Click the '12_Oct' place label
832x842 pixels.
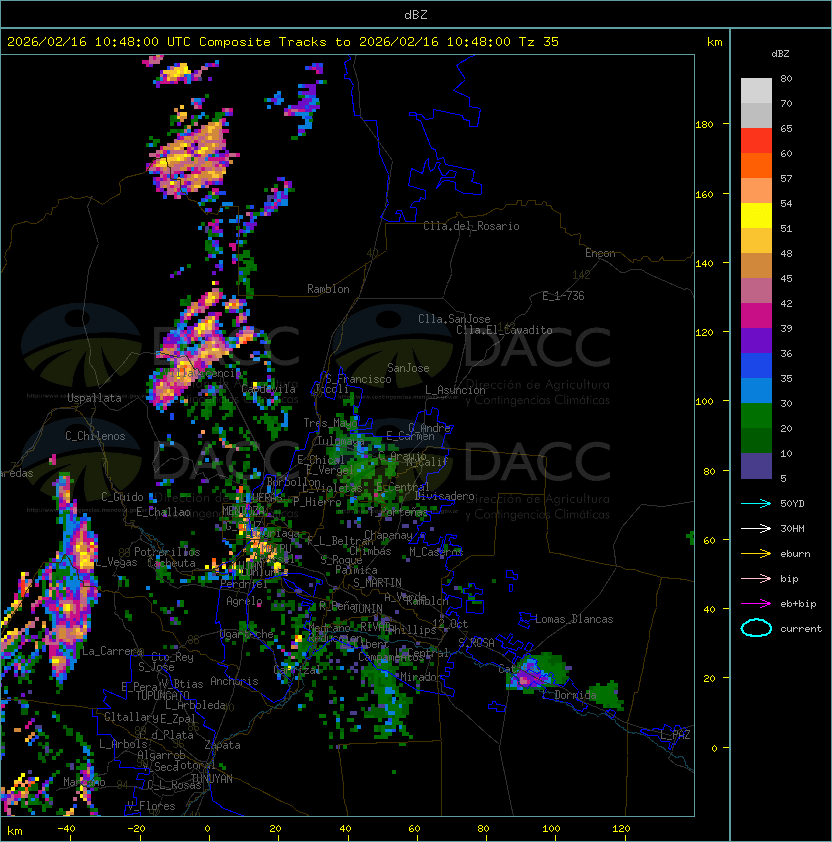(x=450, y=624)
